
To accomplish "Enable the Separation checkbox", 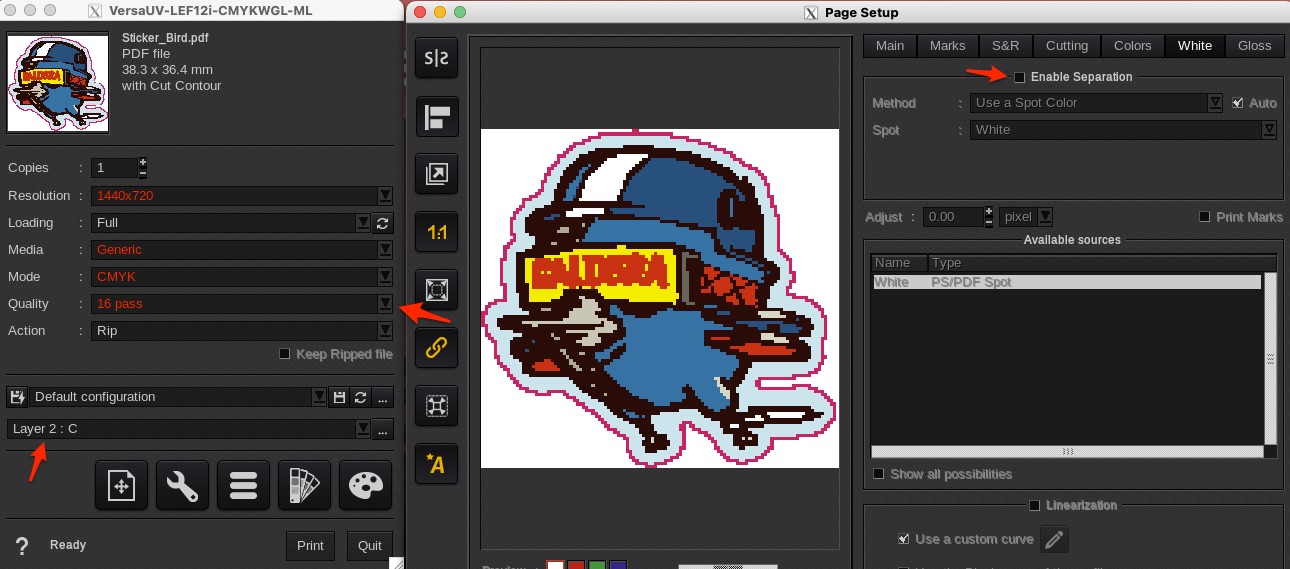I will click(x=1020, y=77).
